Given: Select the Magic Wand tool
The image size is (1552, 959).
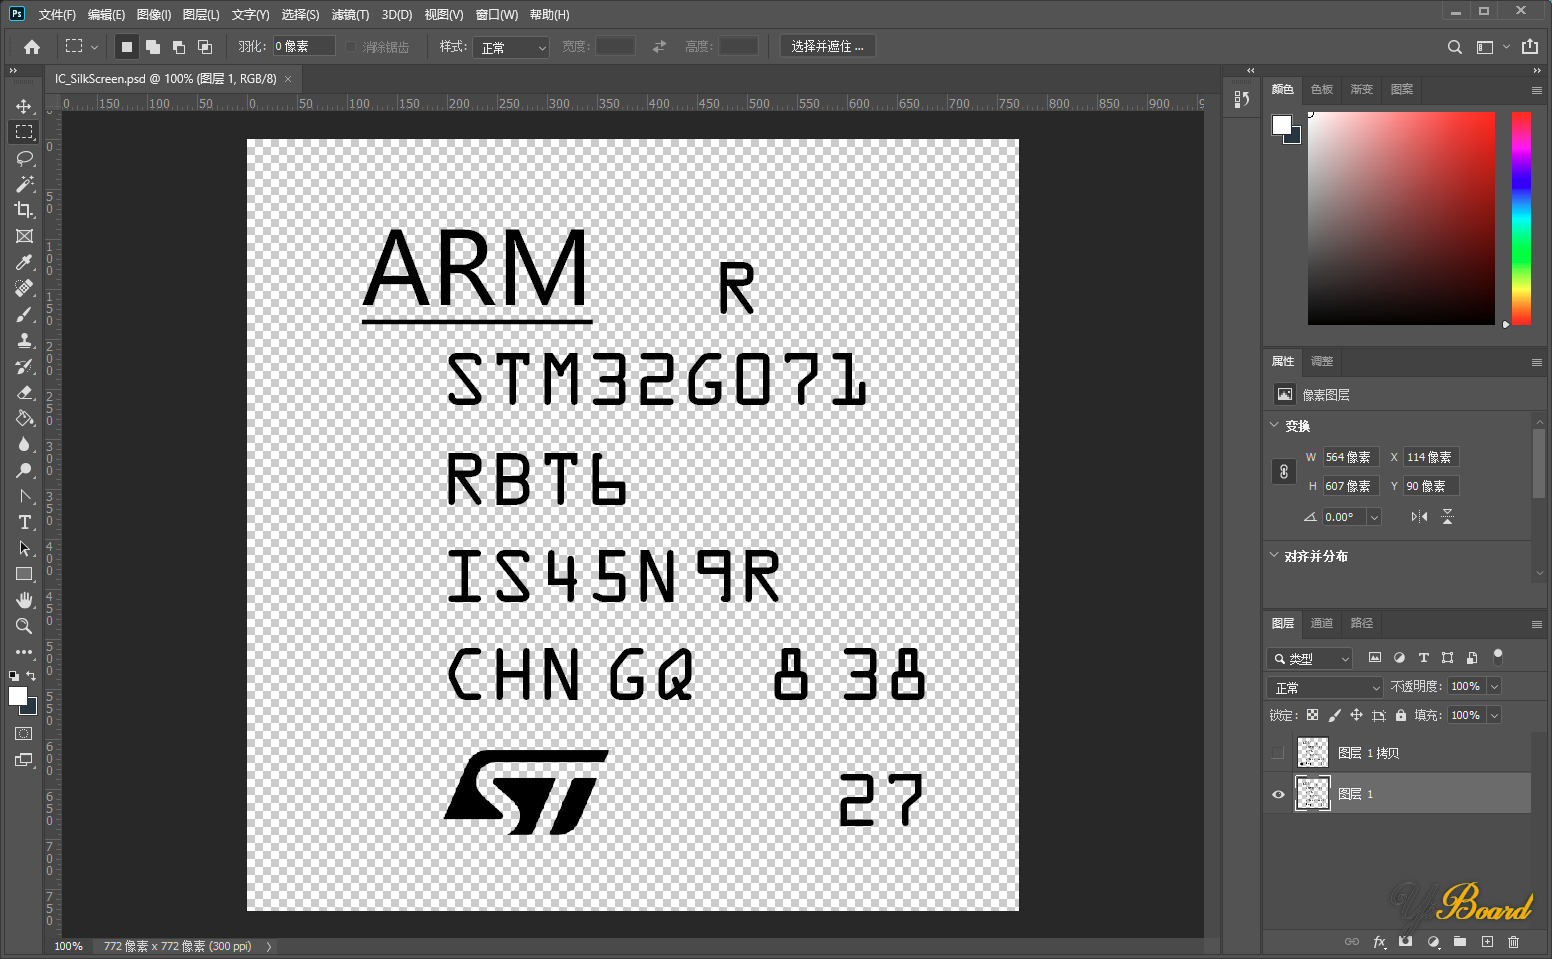Looking at the screenshot, I should coord(24,184).
